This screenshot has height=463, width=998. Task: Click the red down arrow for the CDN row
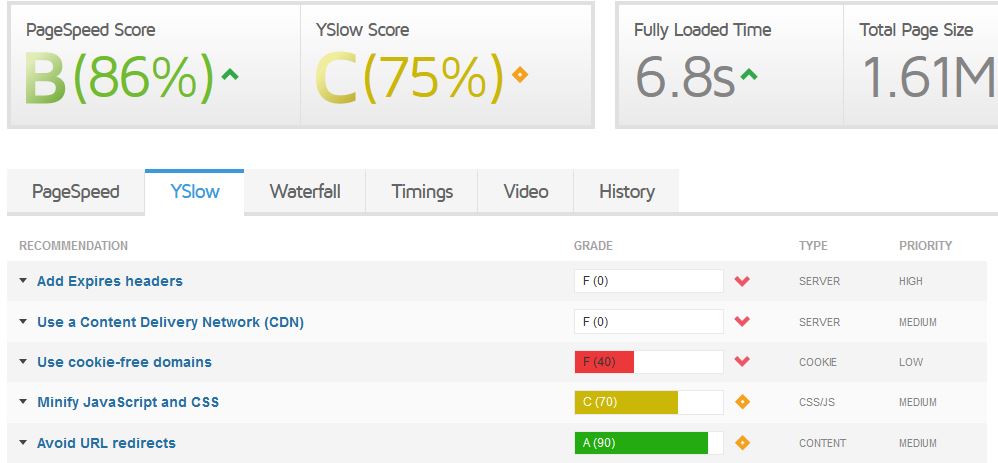pos(742,322)
